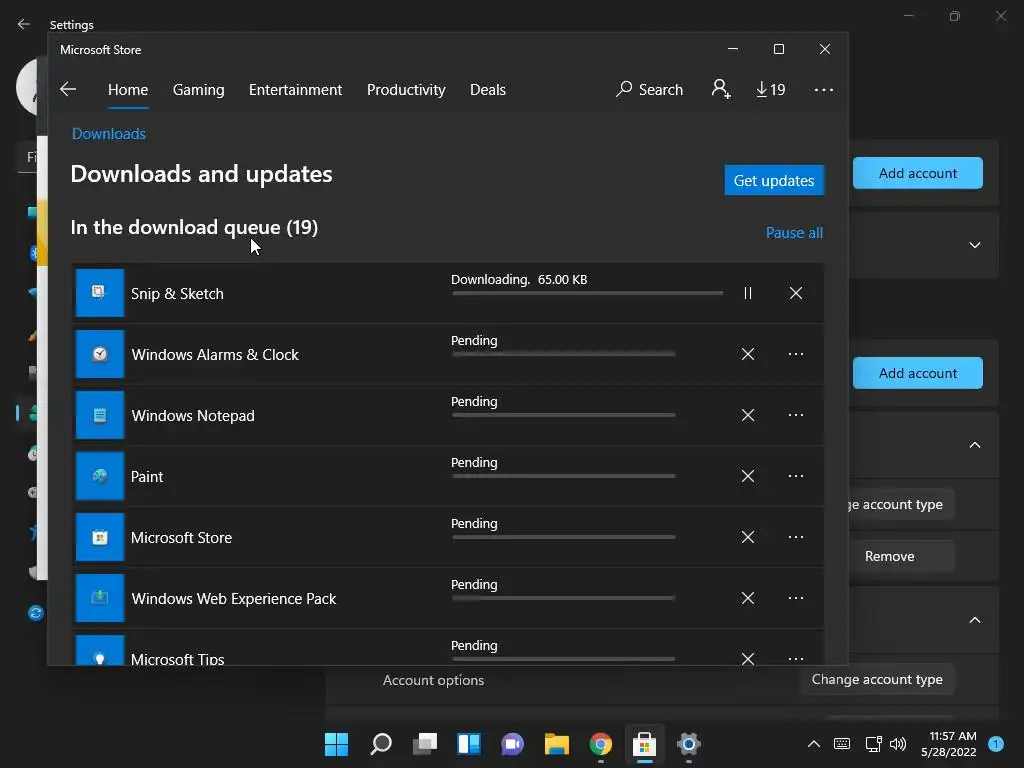Click the Paint pending progress bar
Screen dimensions: 1024x768
pyautogui.click(x=563, y=476)
